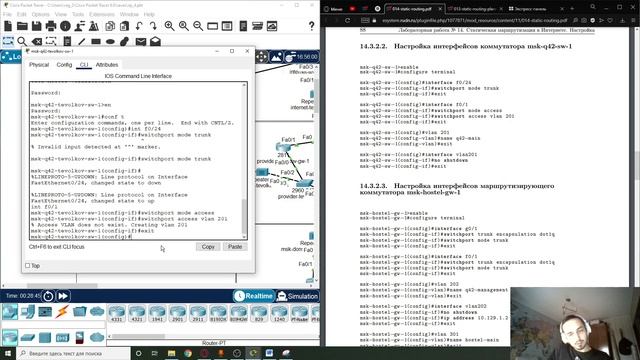The image size is (640, 360).
Task: Select the Add Simple PDU envelope icon
Action: tap(141, 41)
